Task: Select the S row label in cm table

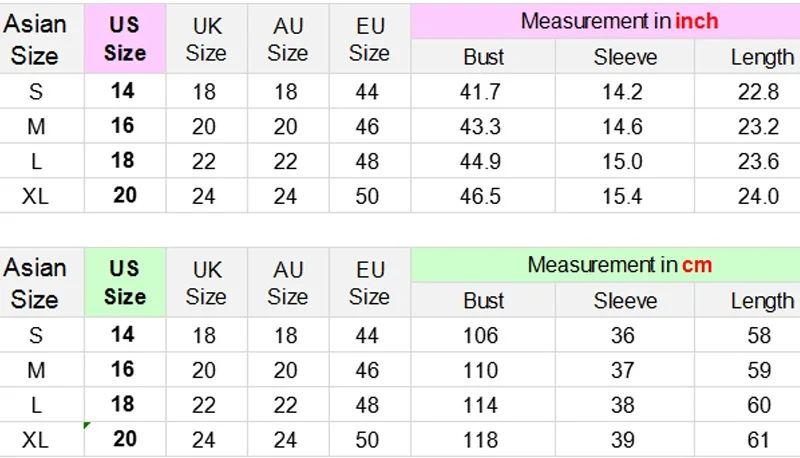Action: coord(35,336)
